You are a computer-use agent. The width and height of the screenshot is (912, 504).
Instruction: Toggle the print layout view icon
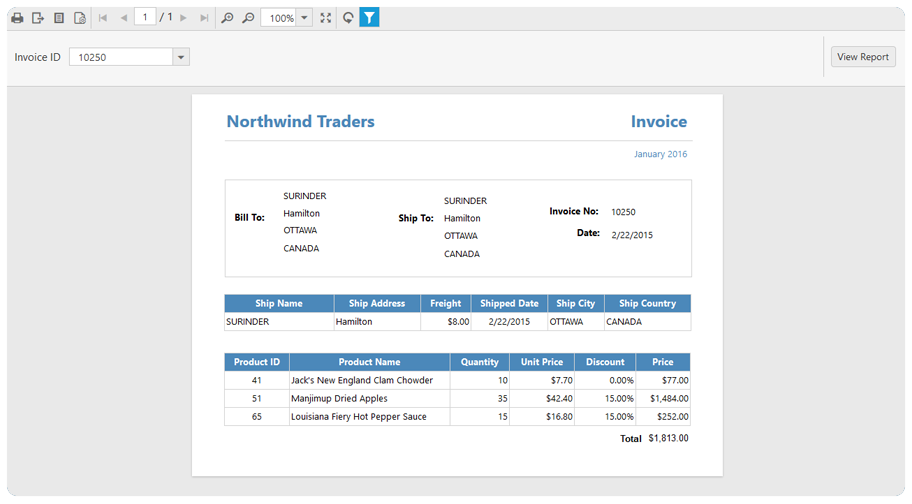pyautogui.click(x=59, y=18)
